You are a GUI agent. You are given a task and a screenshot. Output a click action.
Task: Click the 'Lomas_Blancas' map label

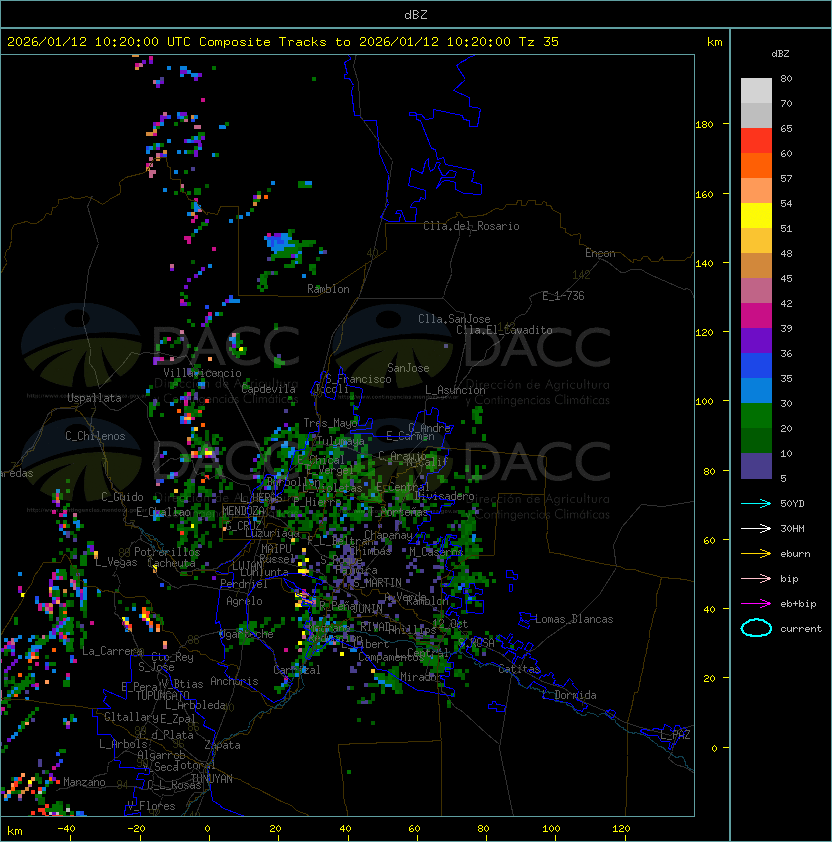coord(574,619)
